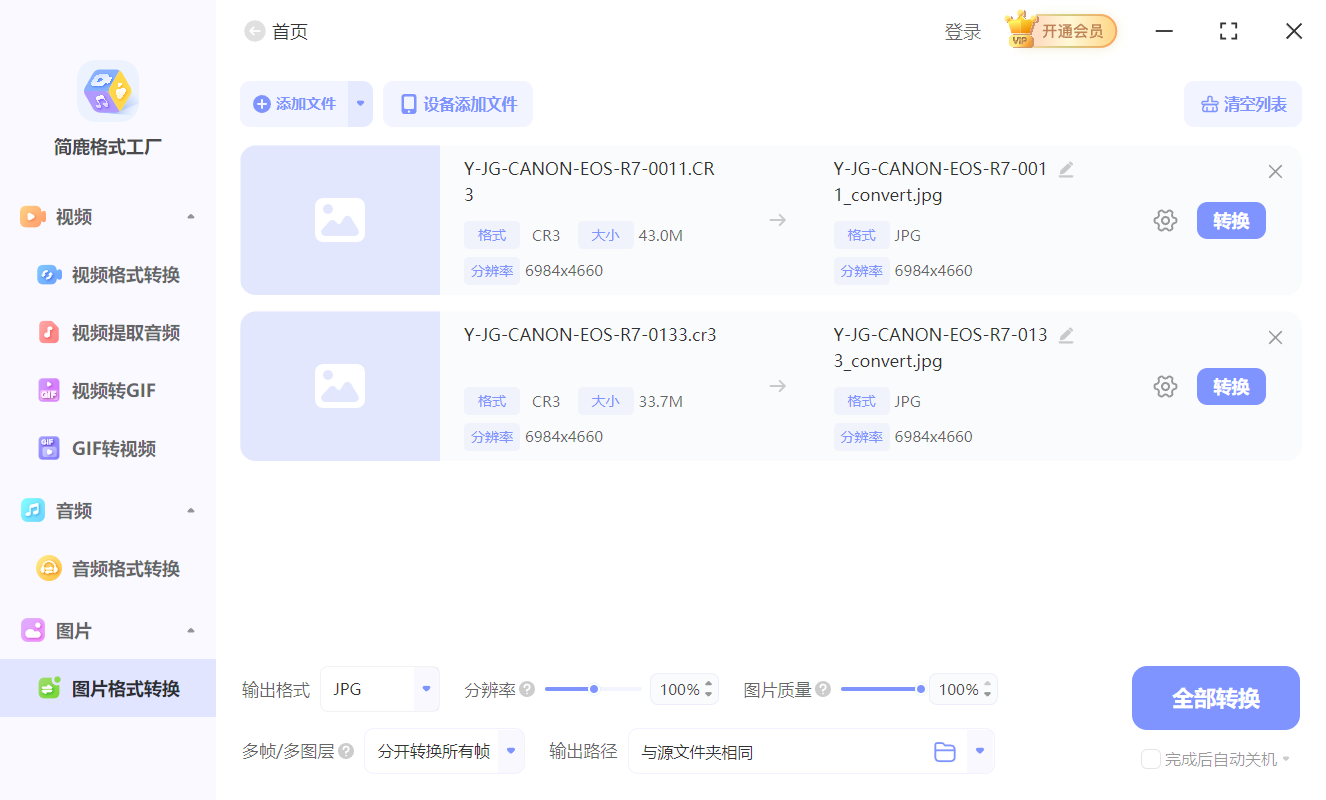1326x800 pixels.
Task: Open 视频格式转换 in the sidebar
Action: (x=108, y=275)
